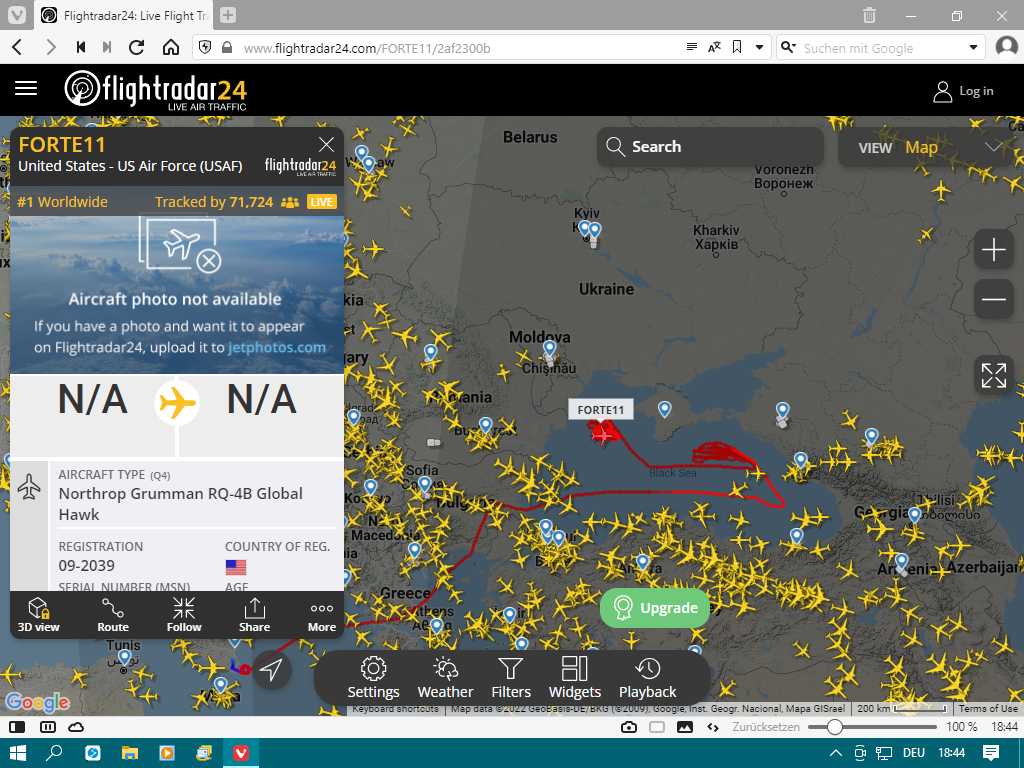Follow the FORTE11 aircraft
Viewport: 1024px width, 768px height.
click(184, 615)
